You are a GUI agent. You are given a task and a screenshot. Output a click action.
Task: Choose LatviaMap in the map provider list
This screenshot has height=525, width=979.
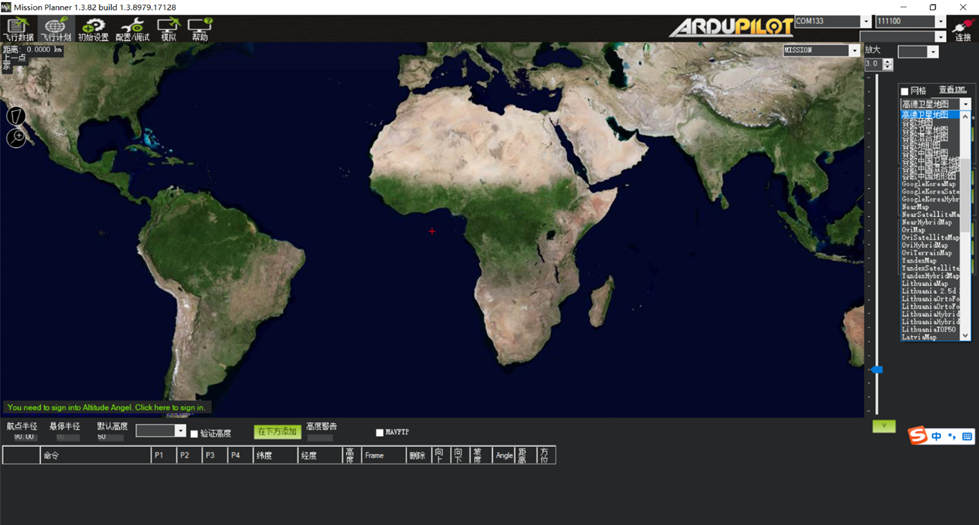920,337
